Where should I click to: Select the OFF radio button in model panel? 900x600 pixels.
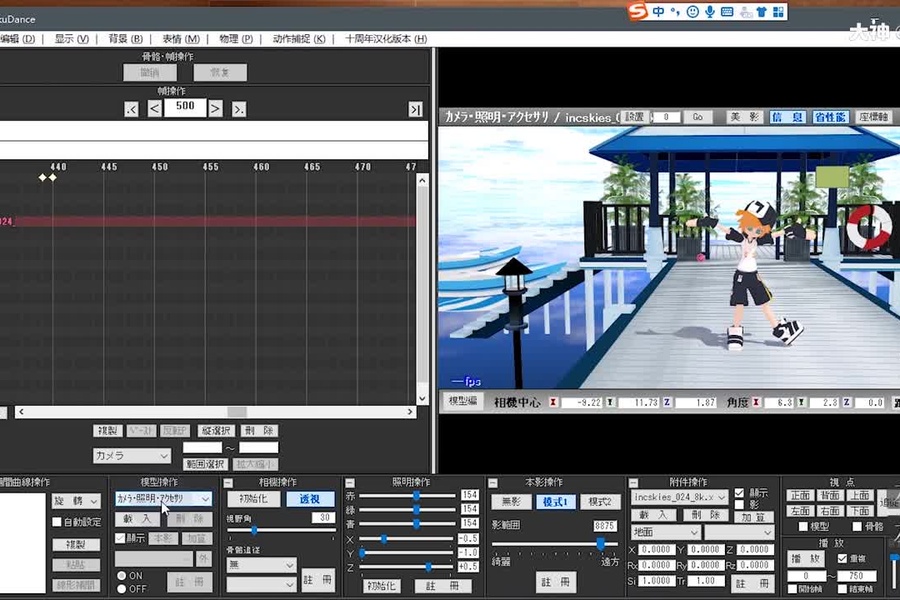[124, 587]
